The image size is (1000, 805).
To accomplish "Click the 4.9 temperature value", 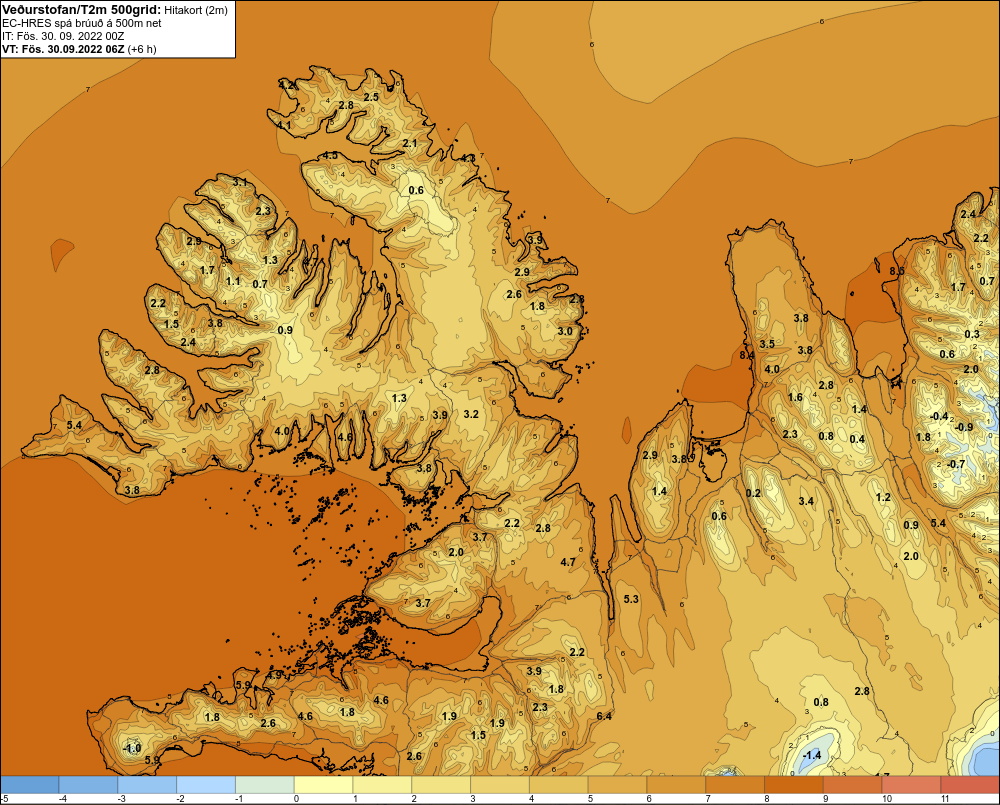I will (x=274, y=674).
